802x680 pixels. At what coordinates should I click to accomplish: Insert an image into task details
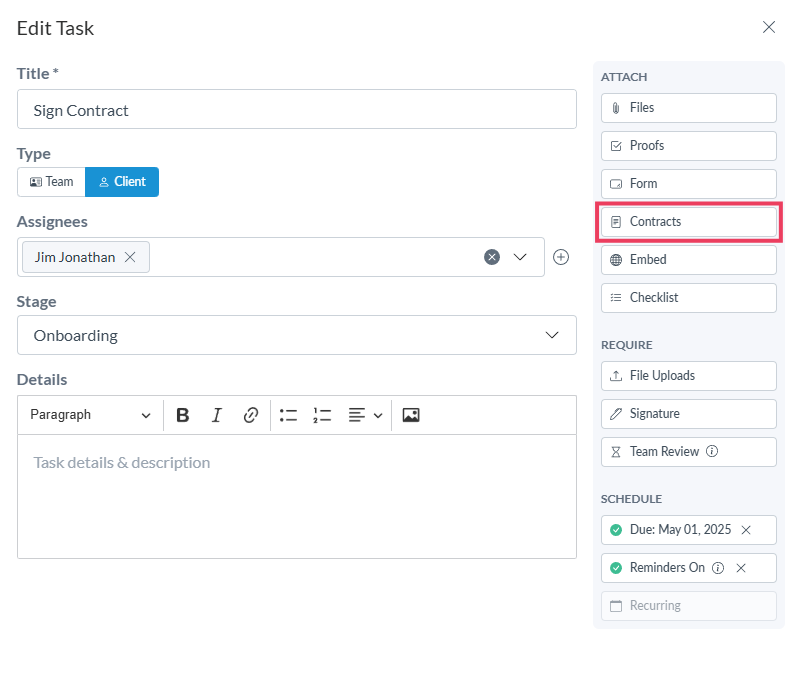(x=411, y=415)
